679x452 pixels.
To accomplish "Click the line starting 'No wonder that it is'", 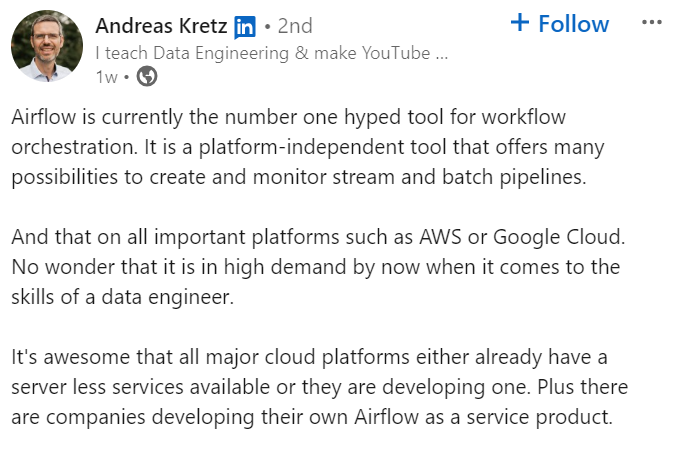I will 316,269.
